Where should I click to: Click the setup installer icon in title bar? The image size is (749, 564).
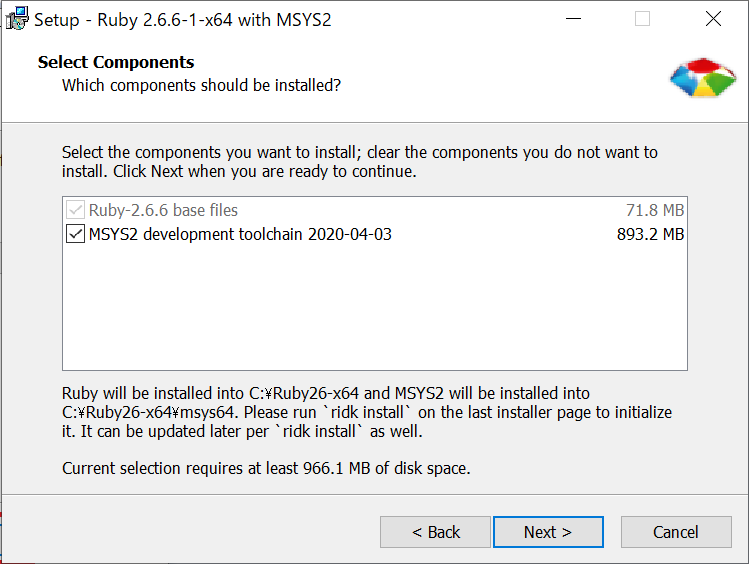tap(17, 19)
